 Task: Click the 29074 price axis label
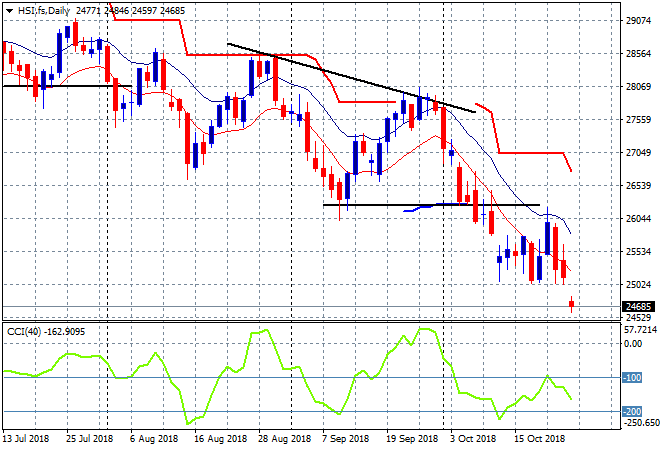[638, 21]
